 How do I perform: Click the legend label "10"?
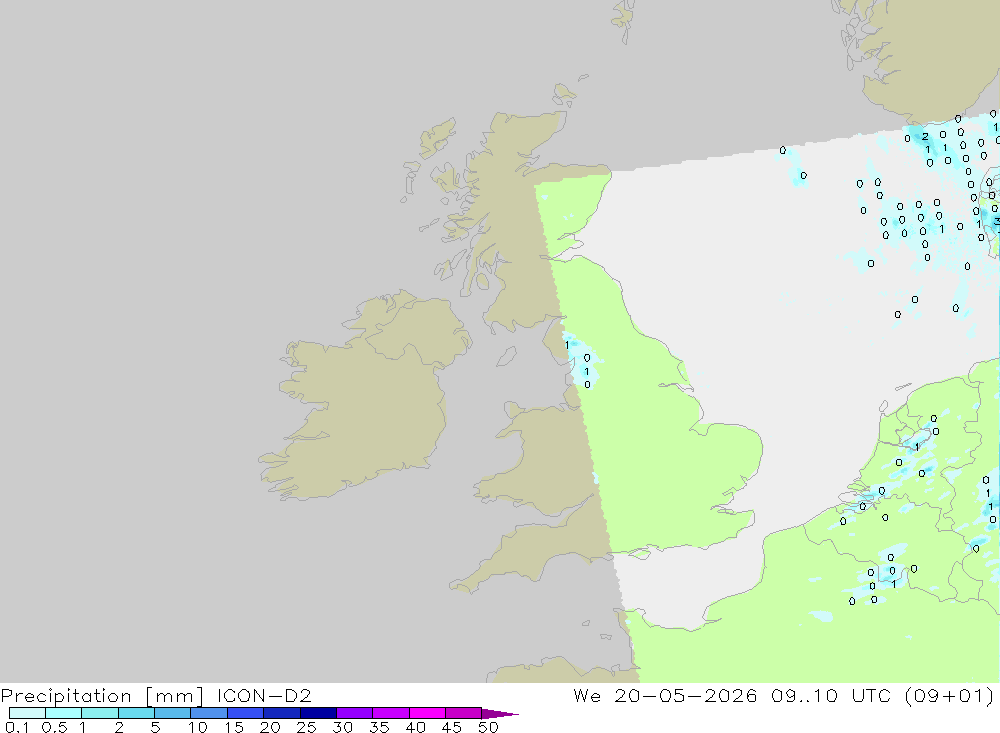[x=198, y=727]
